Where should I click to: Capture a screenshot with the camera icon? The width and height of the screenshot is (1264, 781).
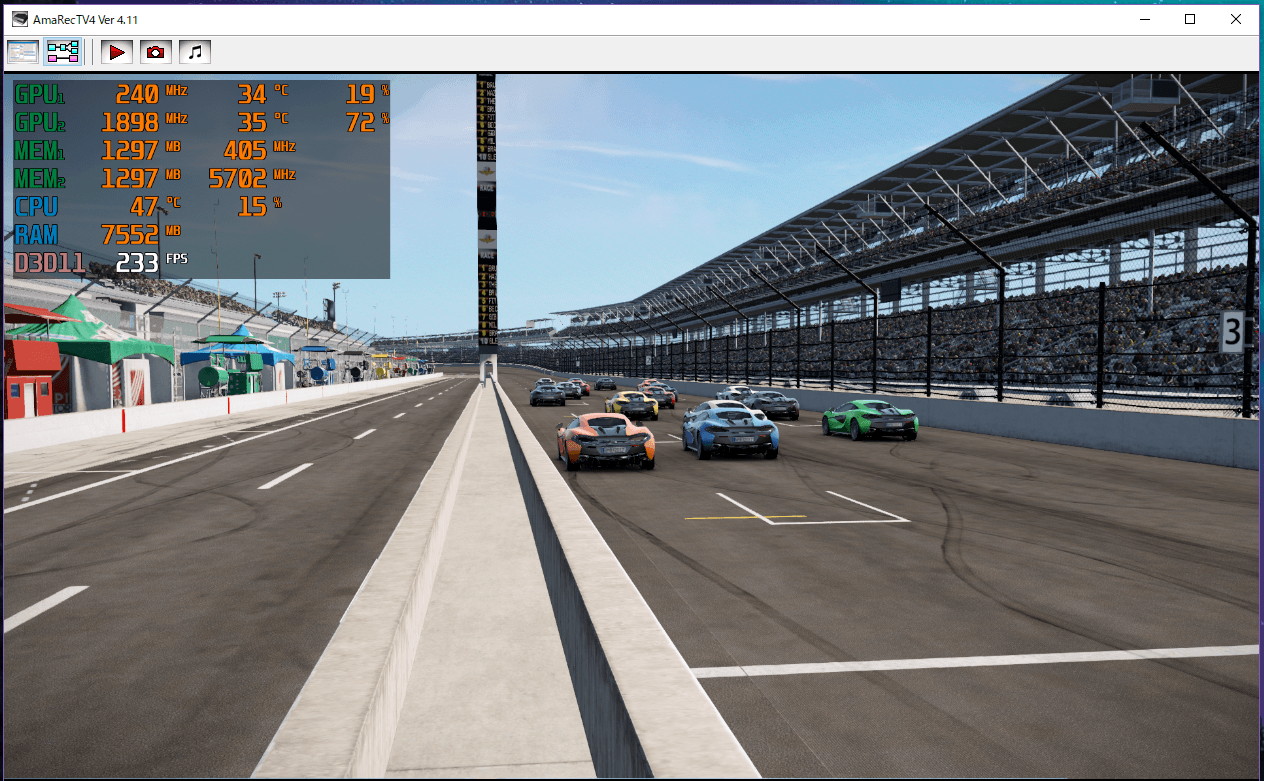pyautogui.click(x=155, y=52)
